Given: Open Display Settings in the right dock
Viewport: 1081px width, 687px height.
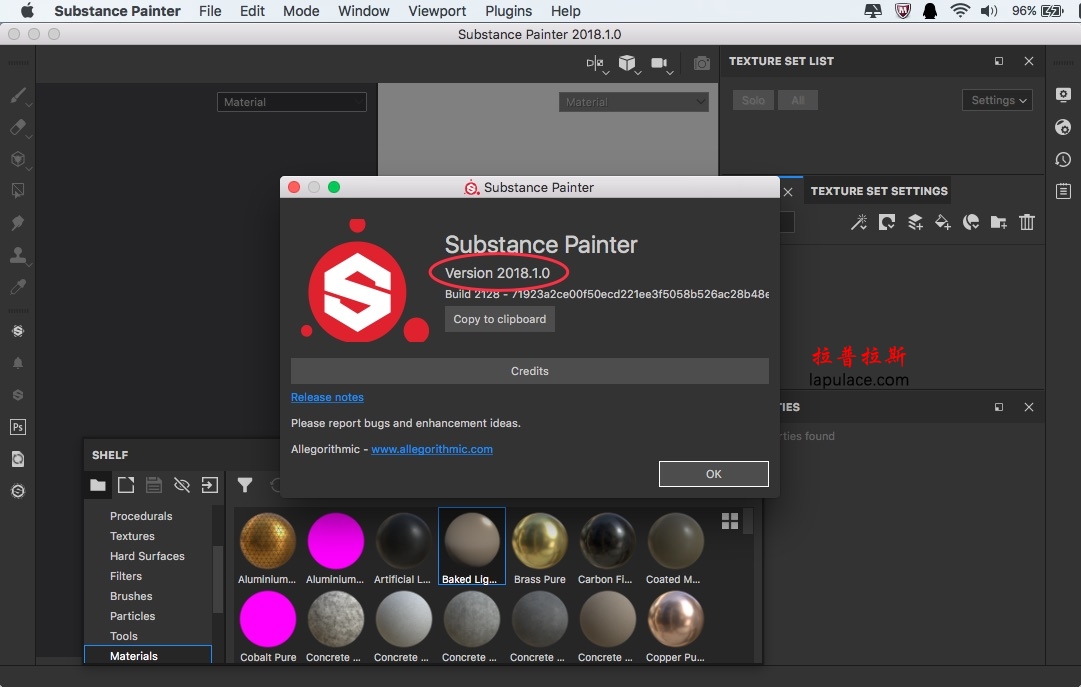Looking at the screenshot, I should 1063,95.
